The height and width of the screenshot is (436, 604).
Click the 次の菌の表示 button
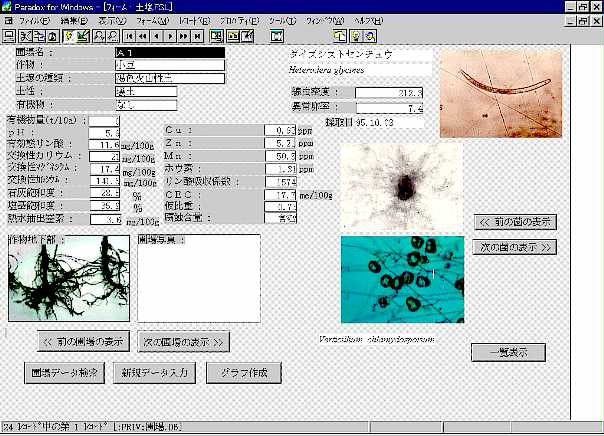tap(515, 247)
